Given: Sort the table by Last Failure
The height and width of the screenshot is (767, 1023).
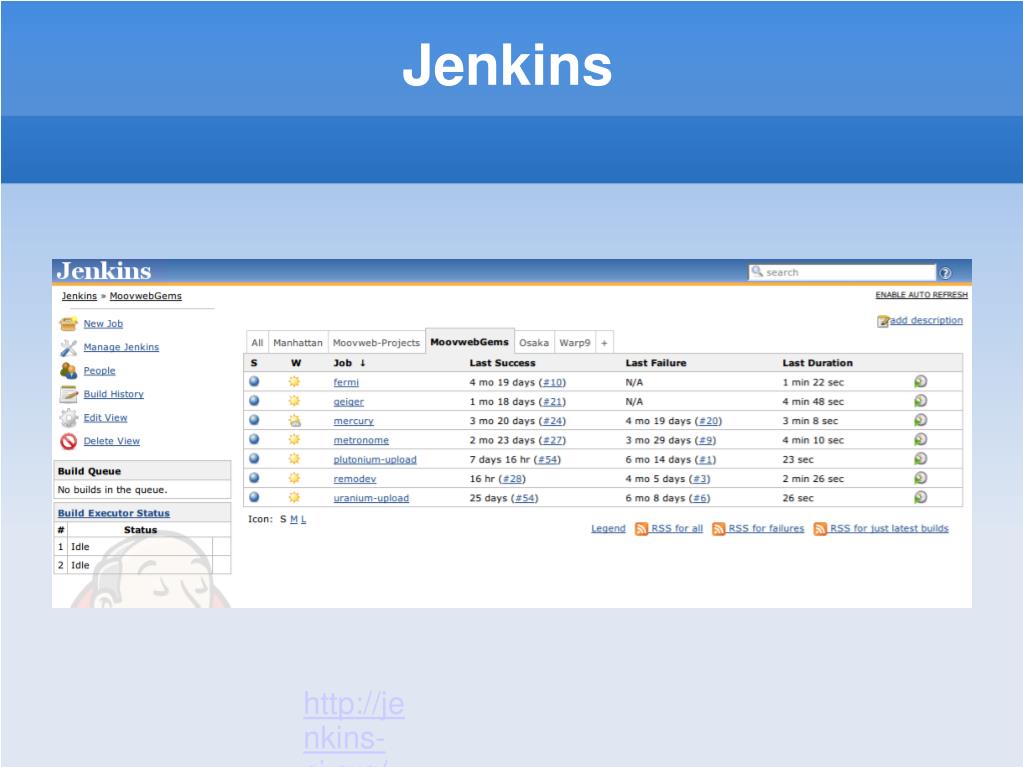Looking at the screenshot, I should [656, 363].
